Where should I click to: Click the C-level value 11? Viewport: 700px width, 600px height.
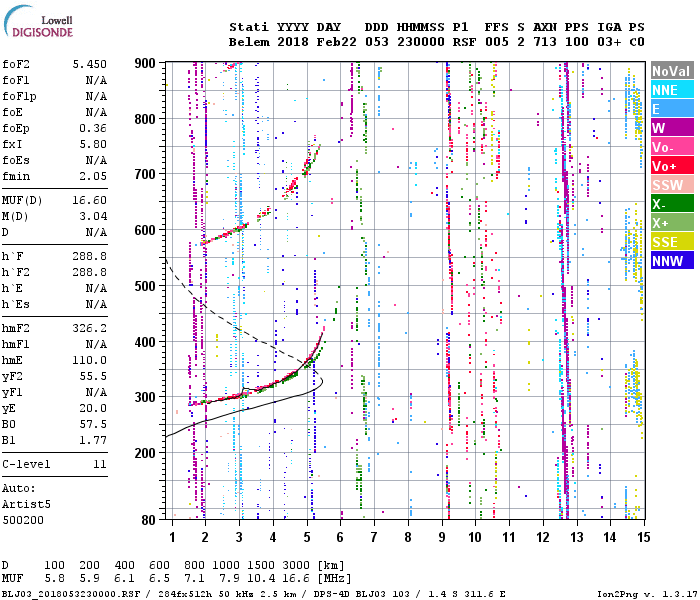click(100, 464)
